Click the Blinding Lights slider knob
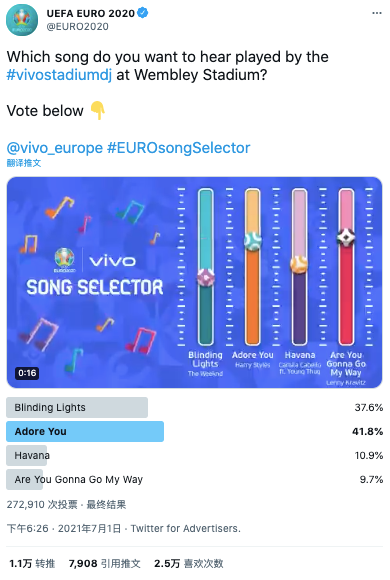The width and height of the screenshot is (390, 580). (206, 277)
